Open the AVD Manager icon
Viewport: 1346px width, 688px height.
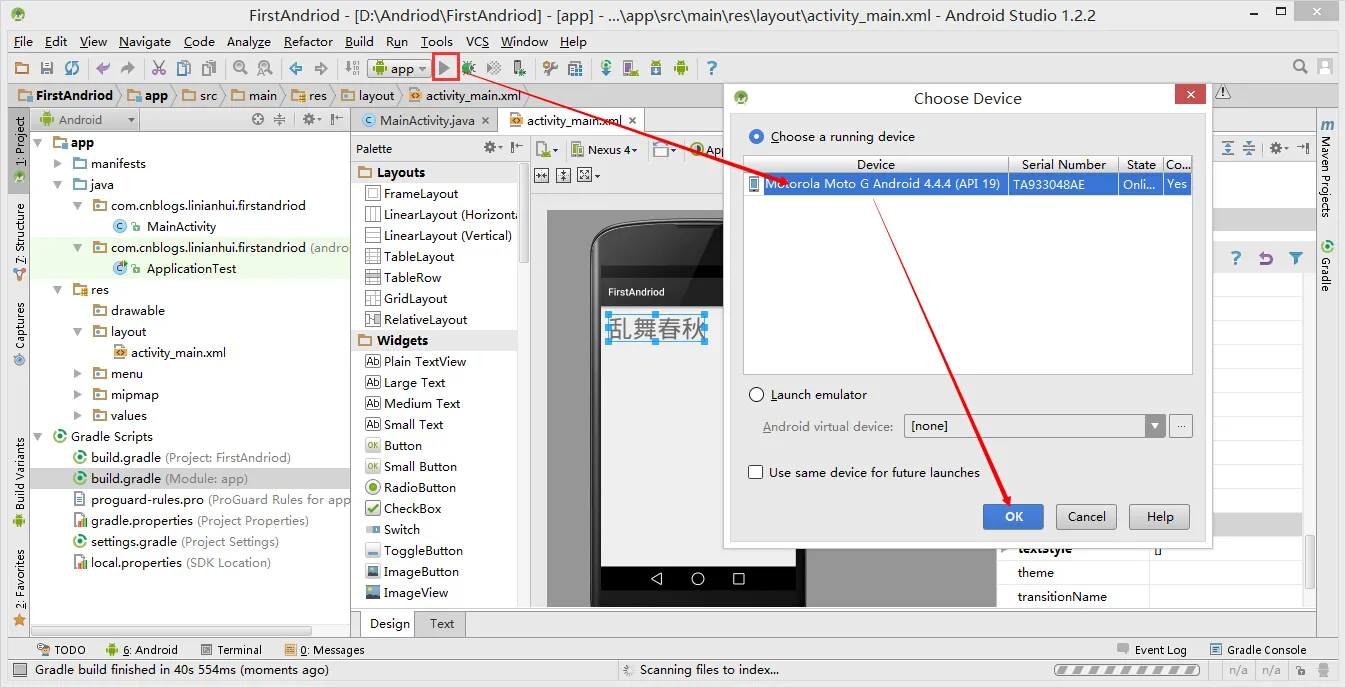(x=631, y=68)
